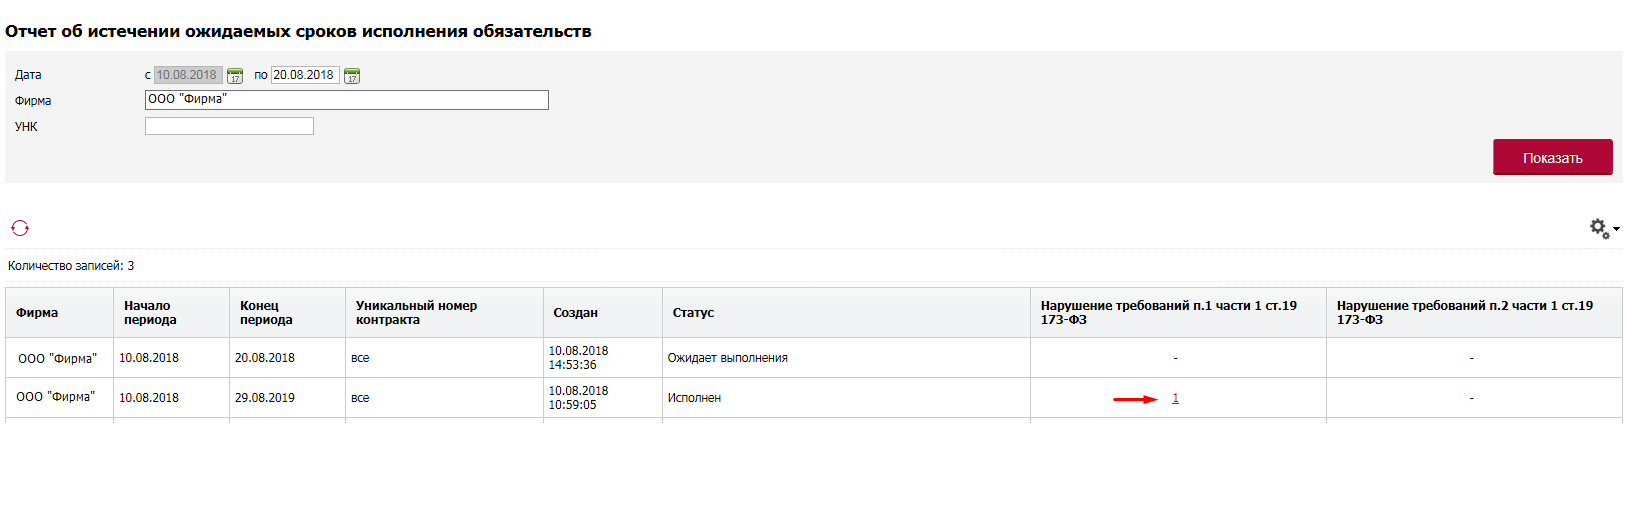Refresh the report table with reload icon
The height and width of the screenshot is (515, 1626).
[20, 228]
